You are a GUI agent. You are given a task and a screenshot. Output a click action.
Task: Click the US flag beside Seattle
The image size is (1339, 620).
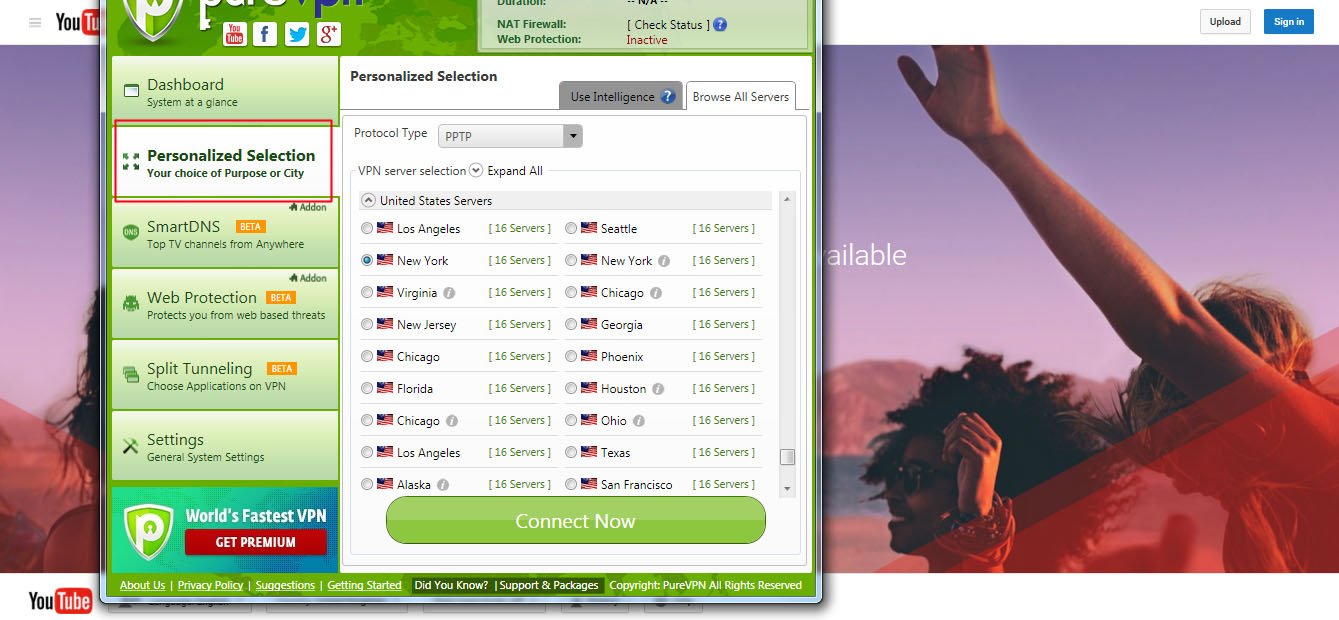pos(589,228)
